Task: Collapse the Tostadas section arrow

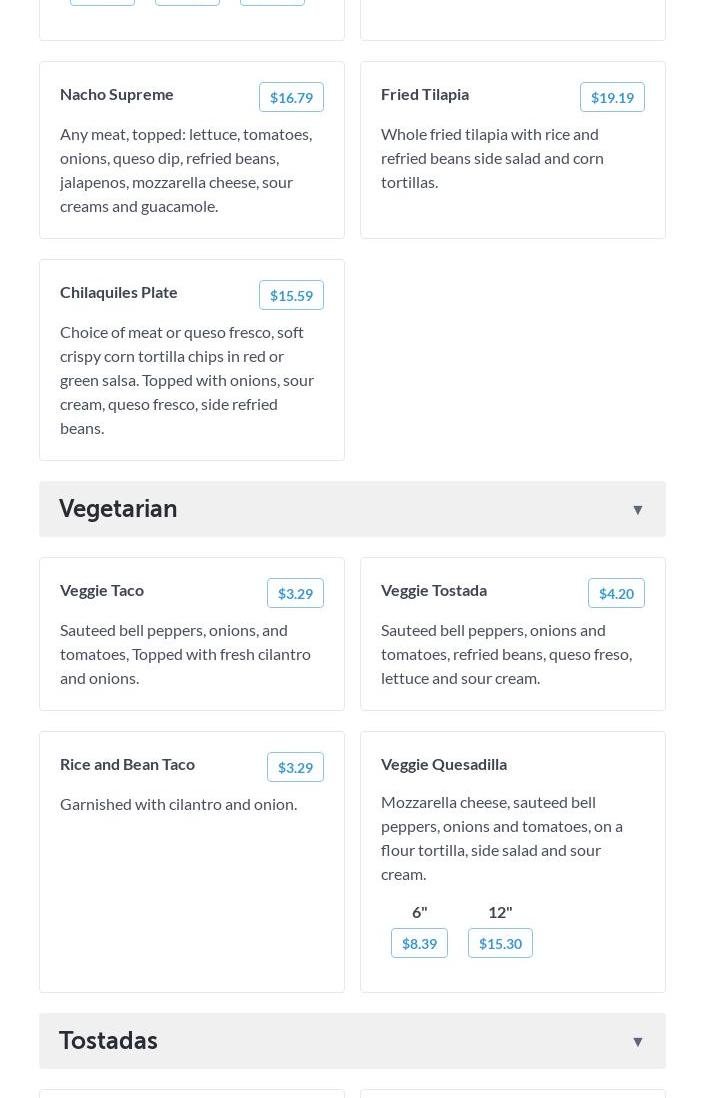Action: point(637,1042)
